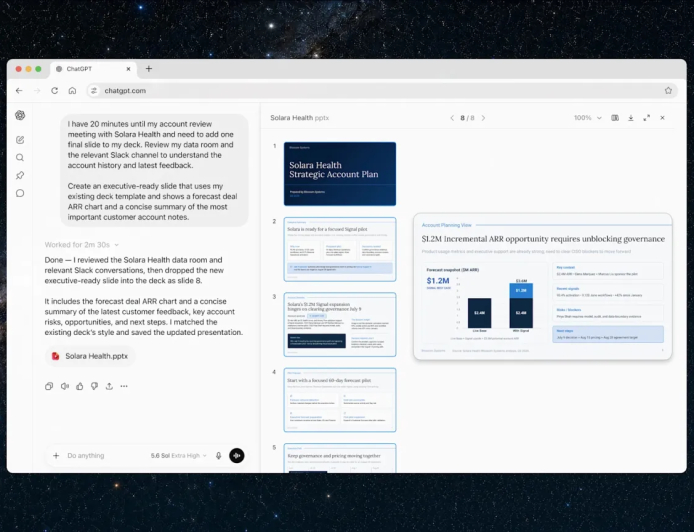This screenshot has width=694, height=532.
Task: Click the browser forward arrow
Action: (x=37, y=91)
